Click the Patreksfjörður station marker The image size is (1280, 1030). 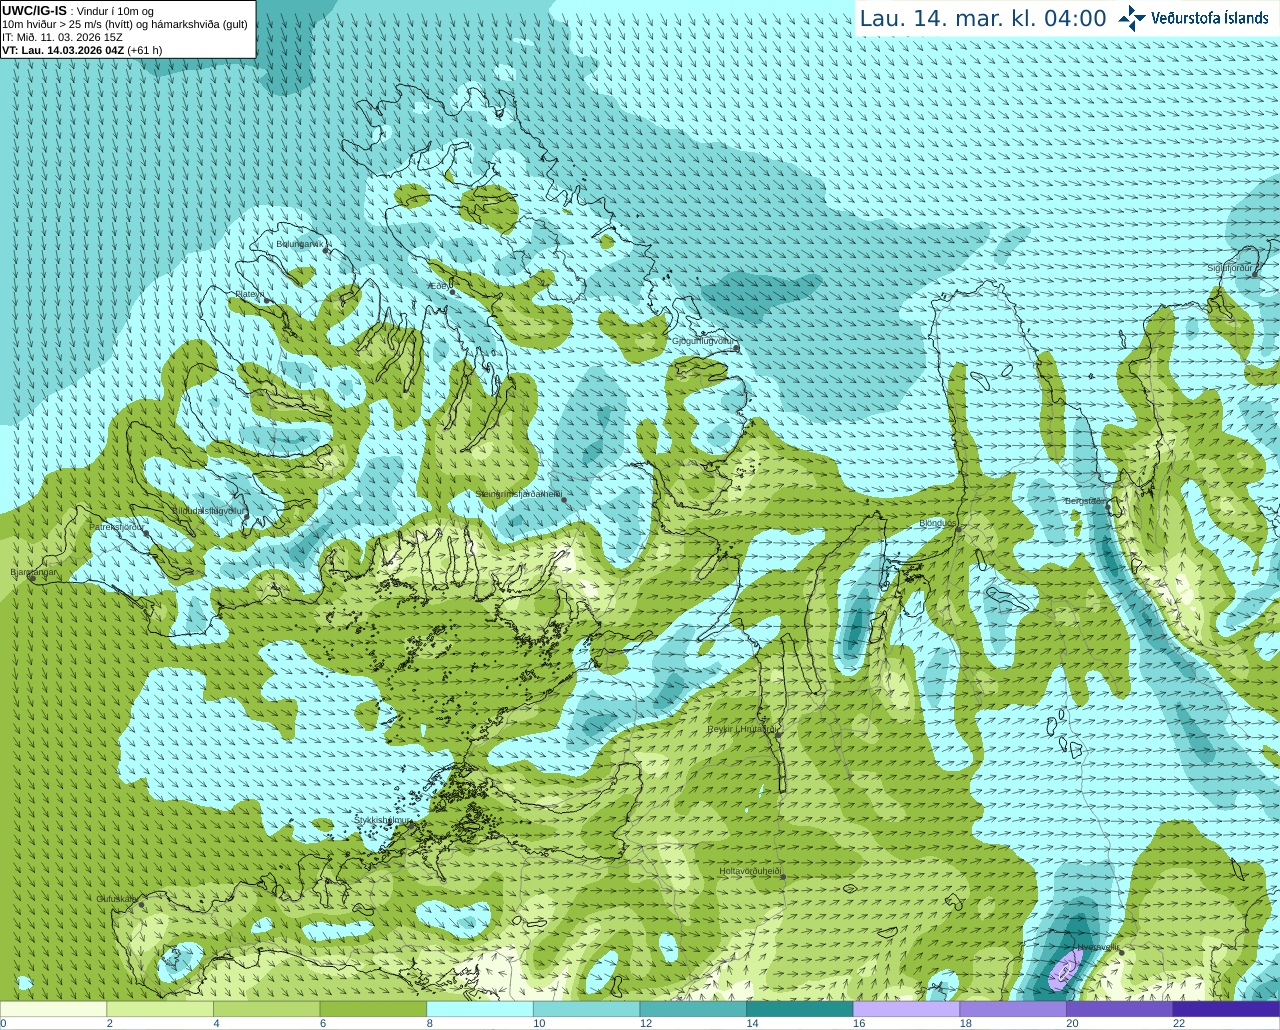[x=146, y=533]
